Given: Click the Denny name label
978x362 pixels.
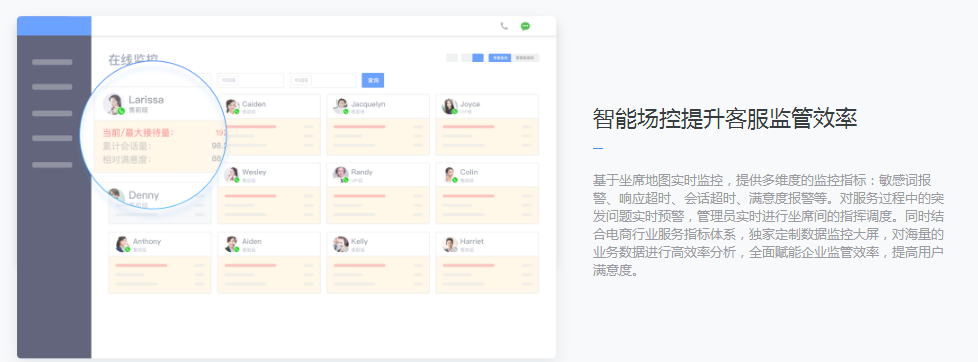Looking at the screenshot, I should 143,195.
